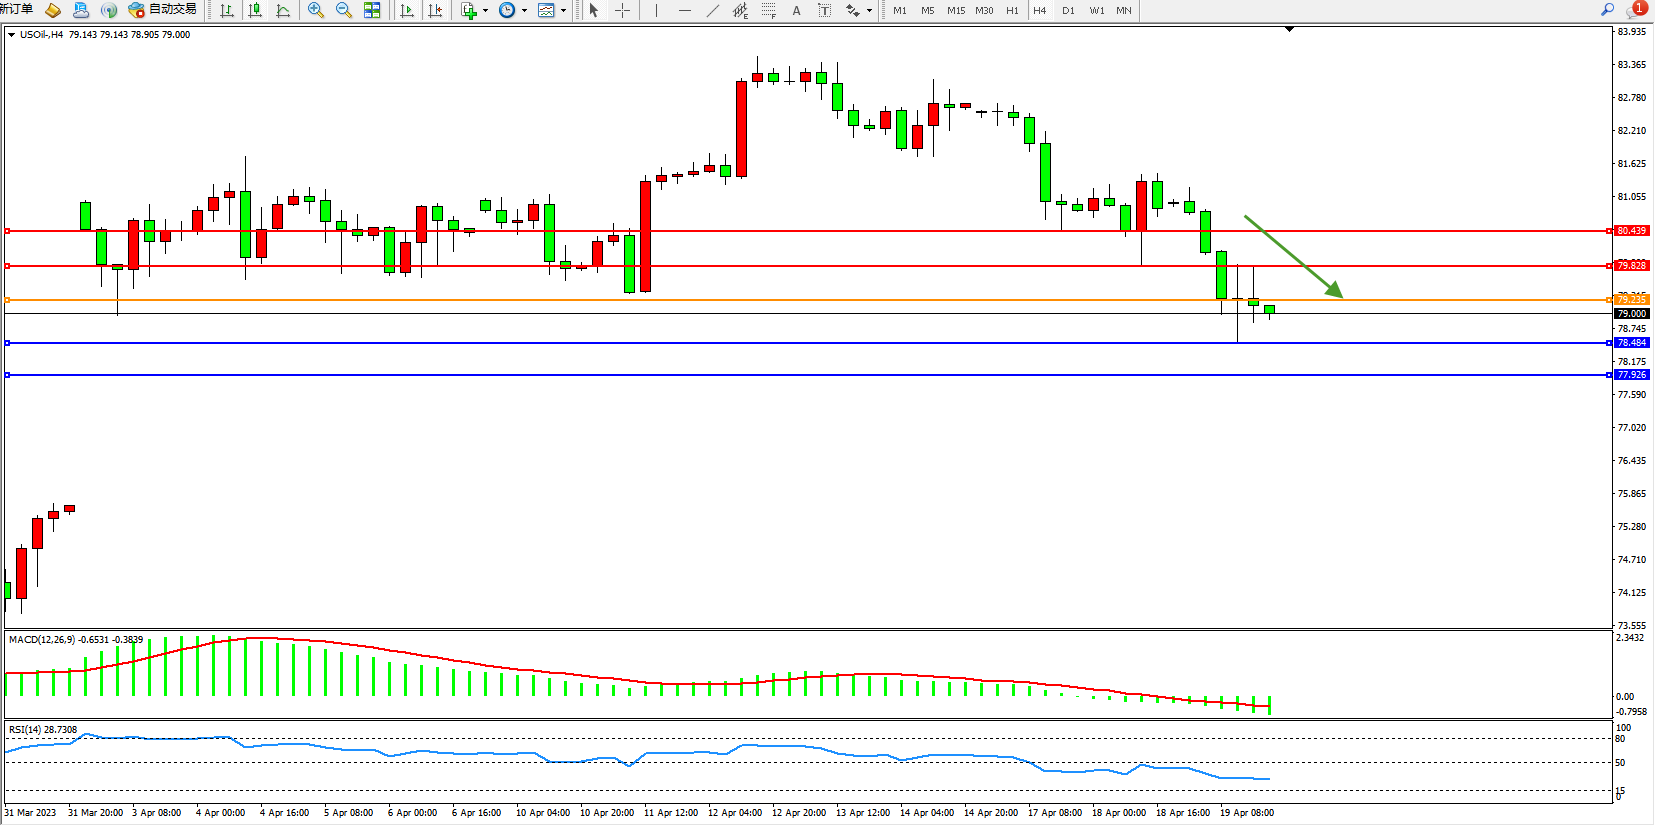
Task: Click the orange 79.235 price level label
Action: coord(1631,299)
